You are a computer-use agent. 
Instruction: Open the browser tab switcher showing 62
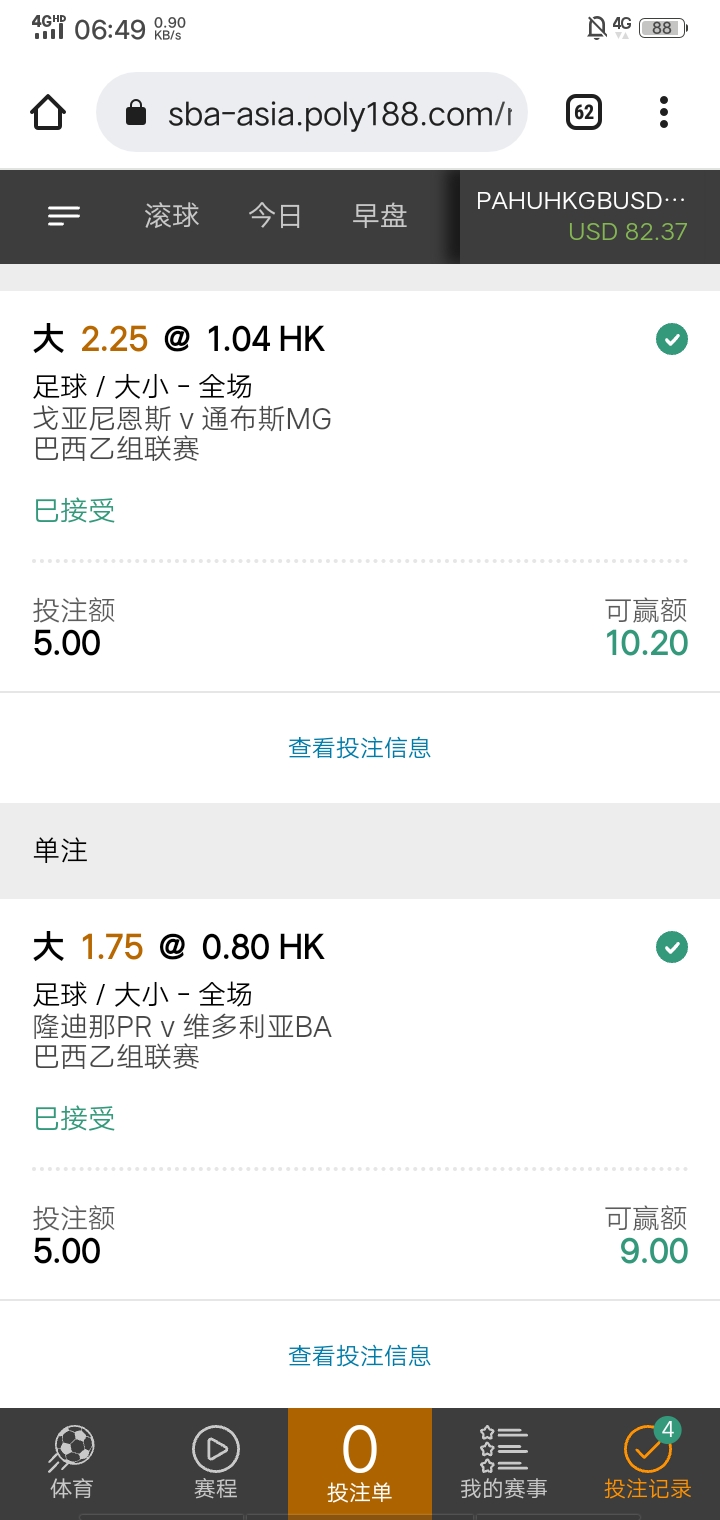[584, 113]
